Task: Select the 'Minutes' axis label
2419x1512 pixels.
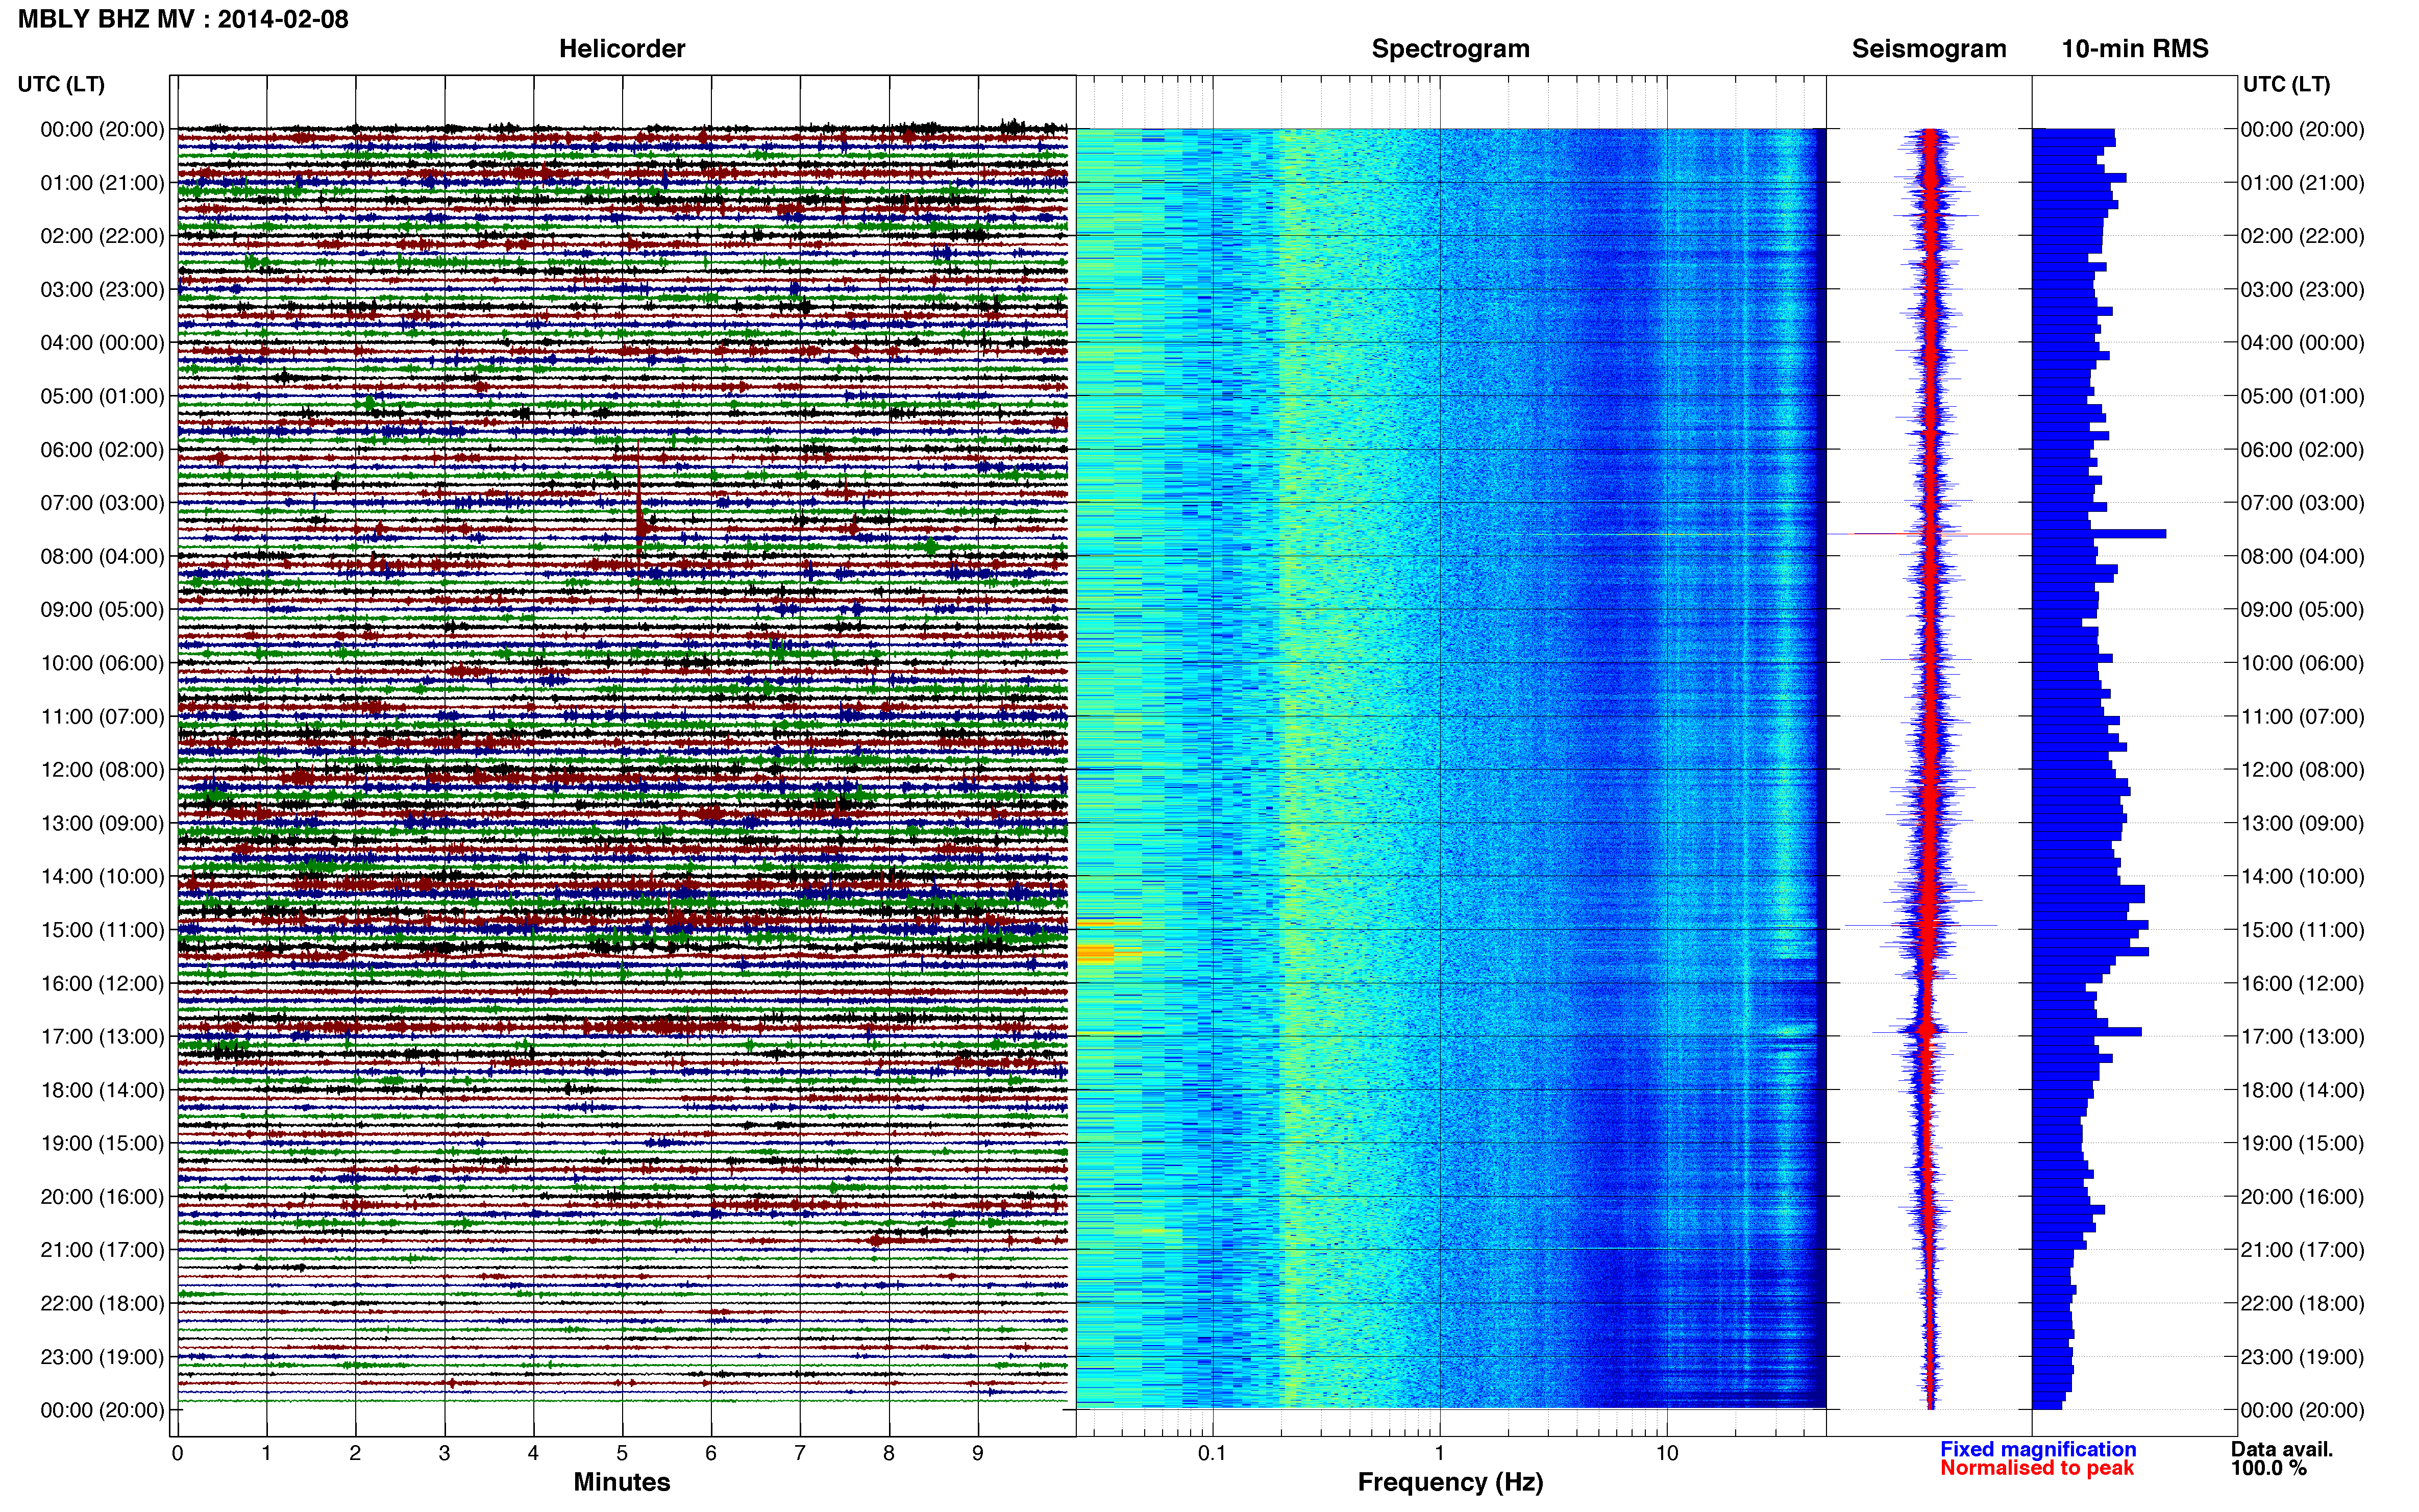Action: pos(622,1482)
